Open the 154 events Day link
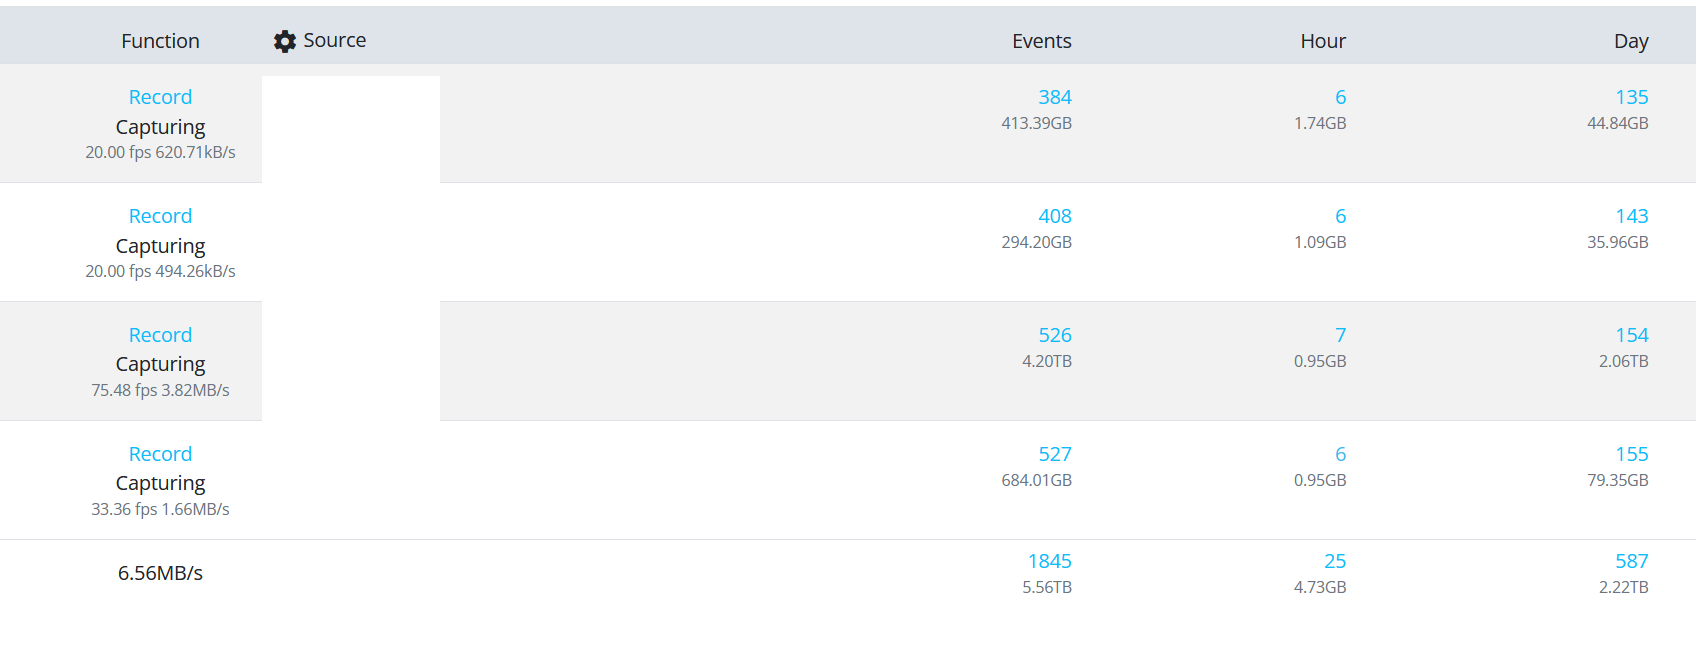 [1631, 335]
